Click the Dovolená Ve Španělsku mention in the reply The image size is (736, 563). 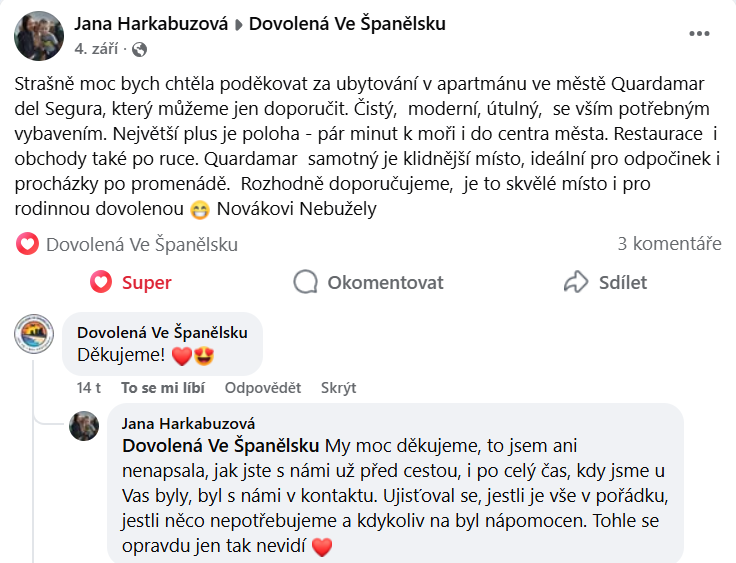tap(220, 445)
